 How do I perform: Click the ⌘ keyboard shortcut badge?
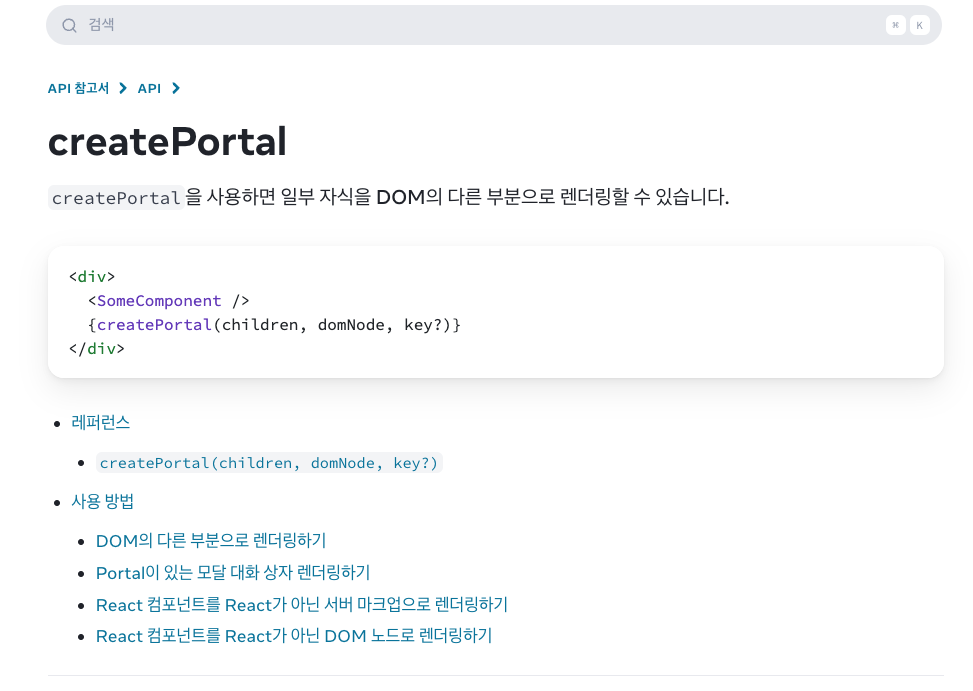click(x=895, y=25)
